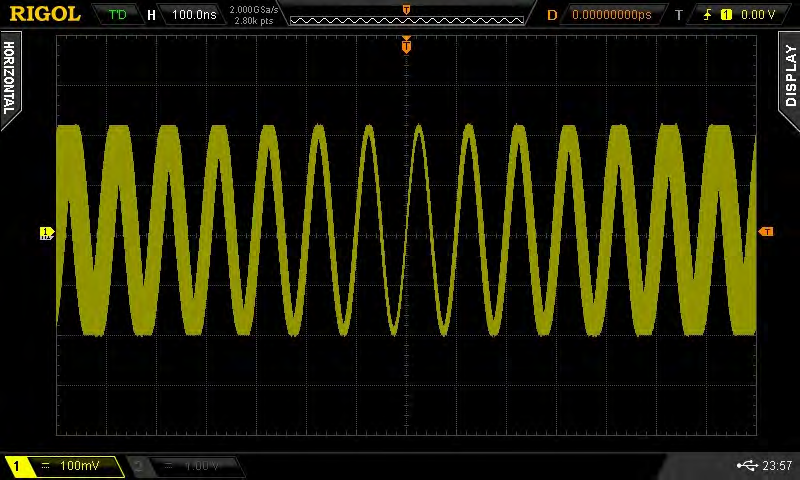Click the waveform memory overview bar
The image size is (800, 480).
click(407, 20)
